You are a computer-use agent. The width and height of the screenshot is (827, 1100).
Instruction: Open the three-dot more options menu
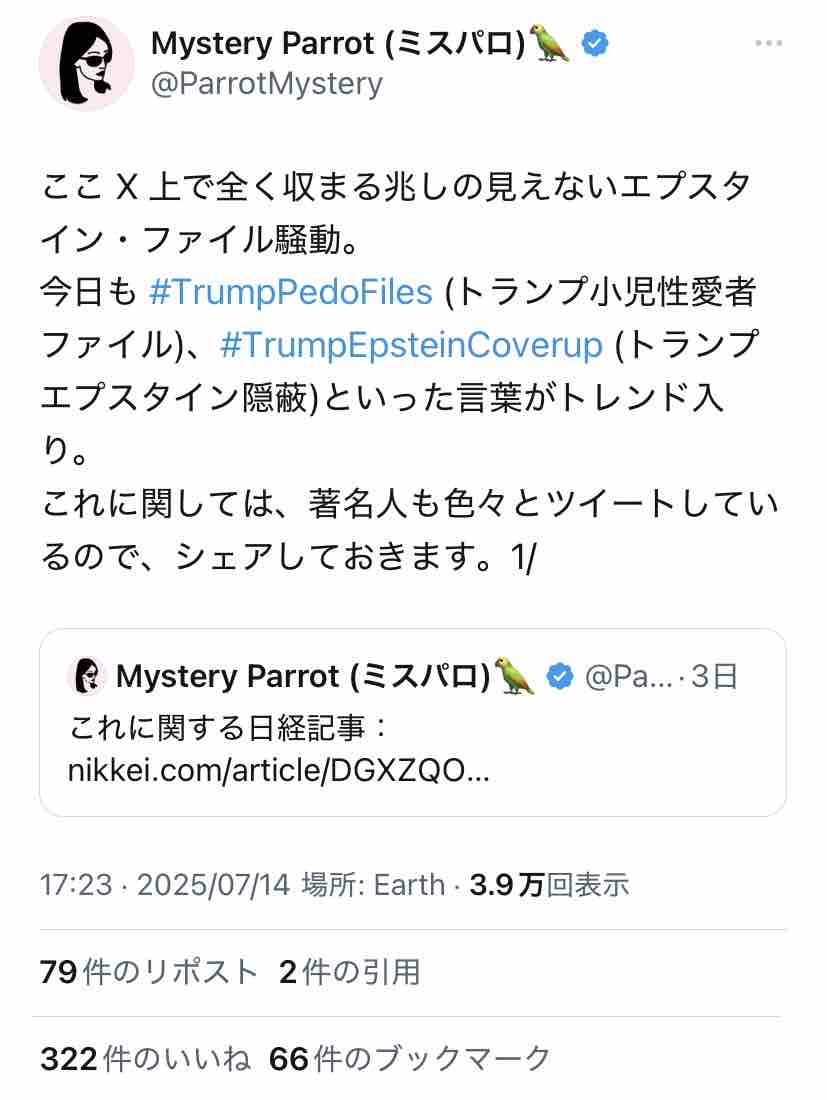pos(768,44)
